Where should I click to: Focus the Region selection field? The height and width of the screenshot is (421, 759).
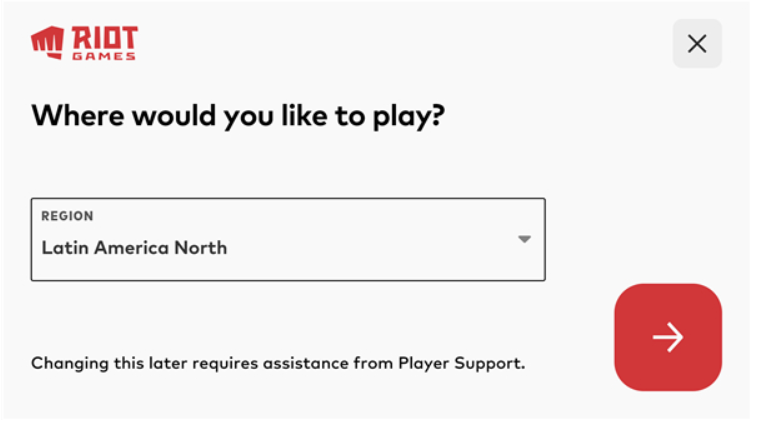coord(288,239)
